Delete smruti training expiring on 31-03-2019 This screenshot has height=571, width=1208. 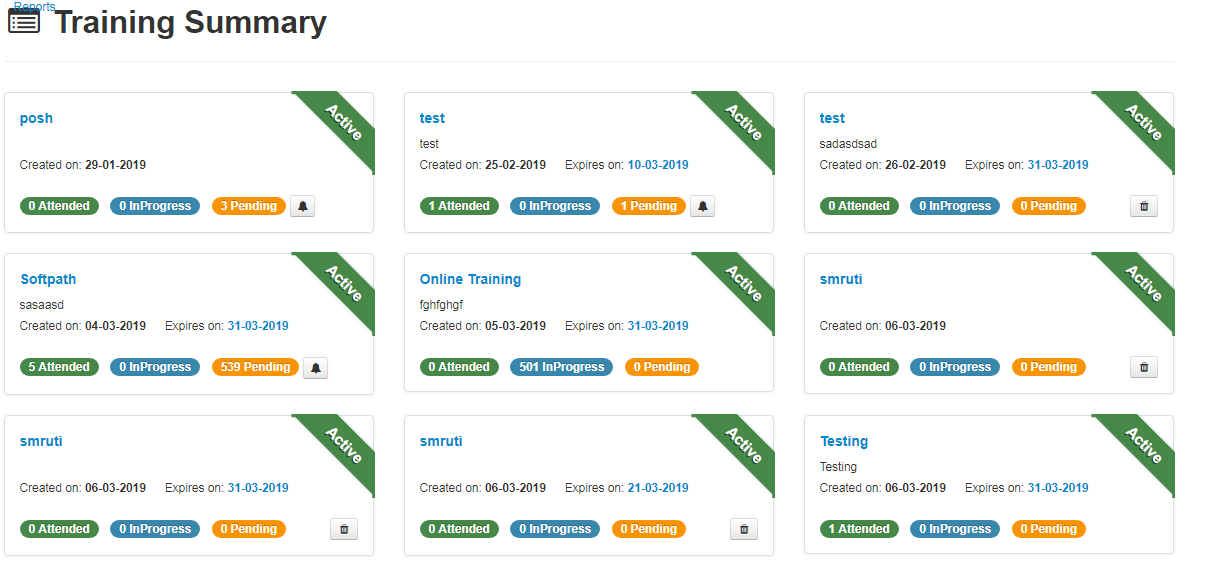point(344,529)
